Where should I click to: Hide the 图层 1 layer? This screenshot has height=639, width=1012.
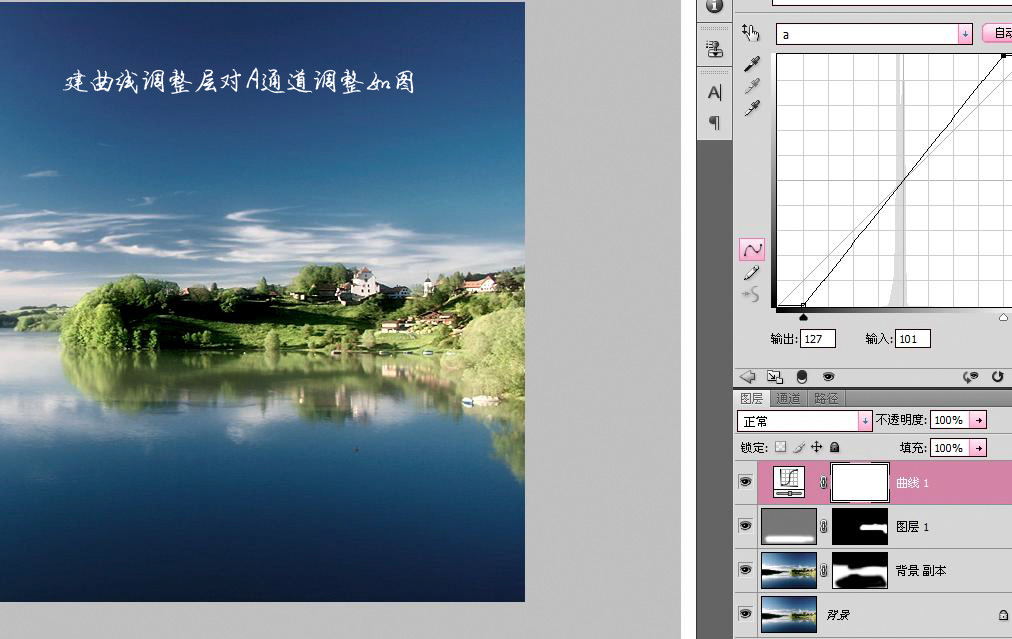(745, 525)
